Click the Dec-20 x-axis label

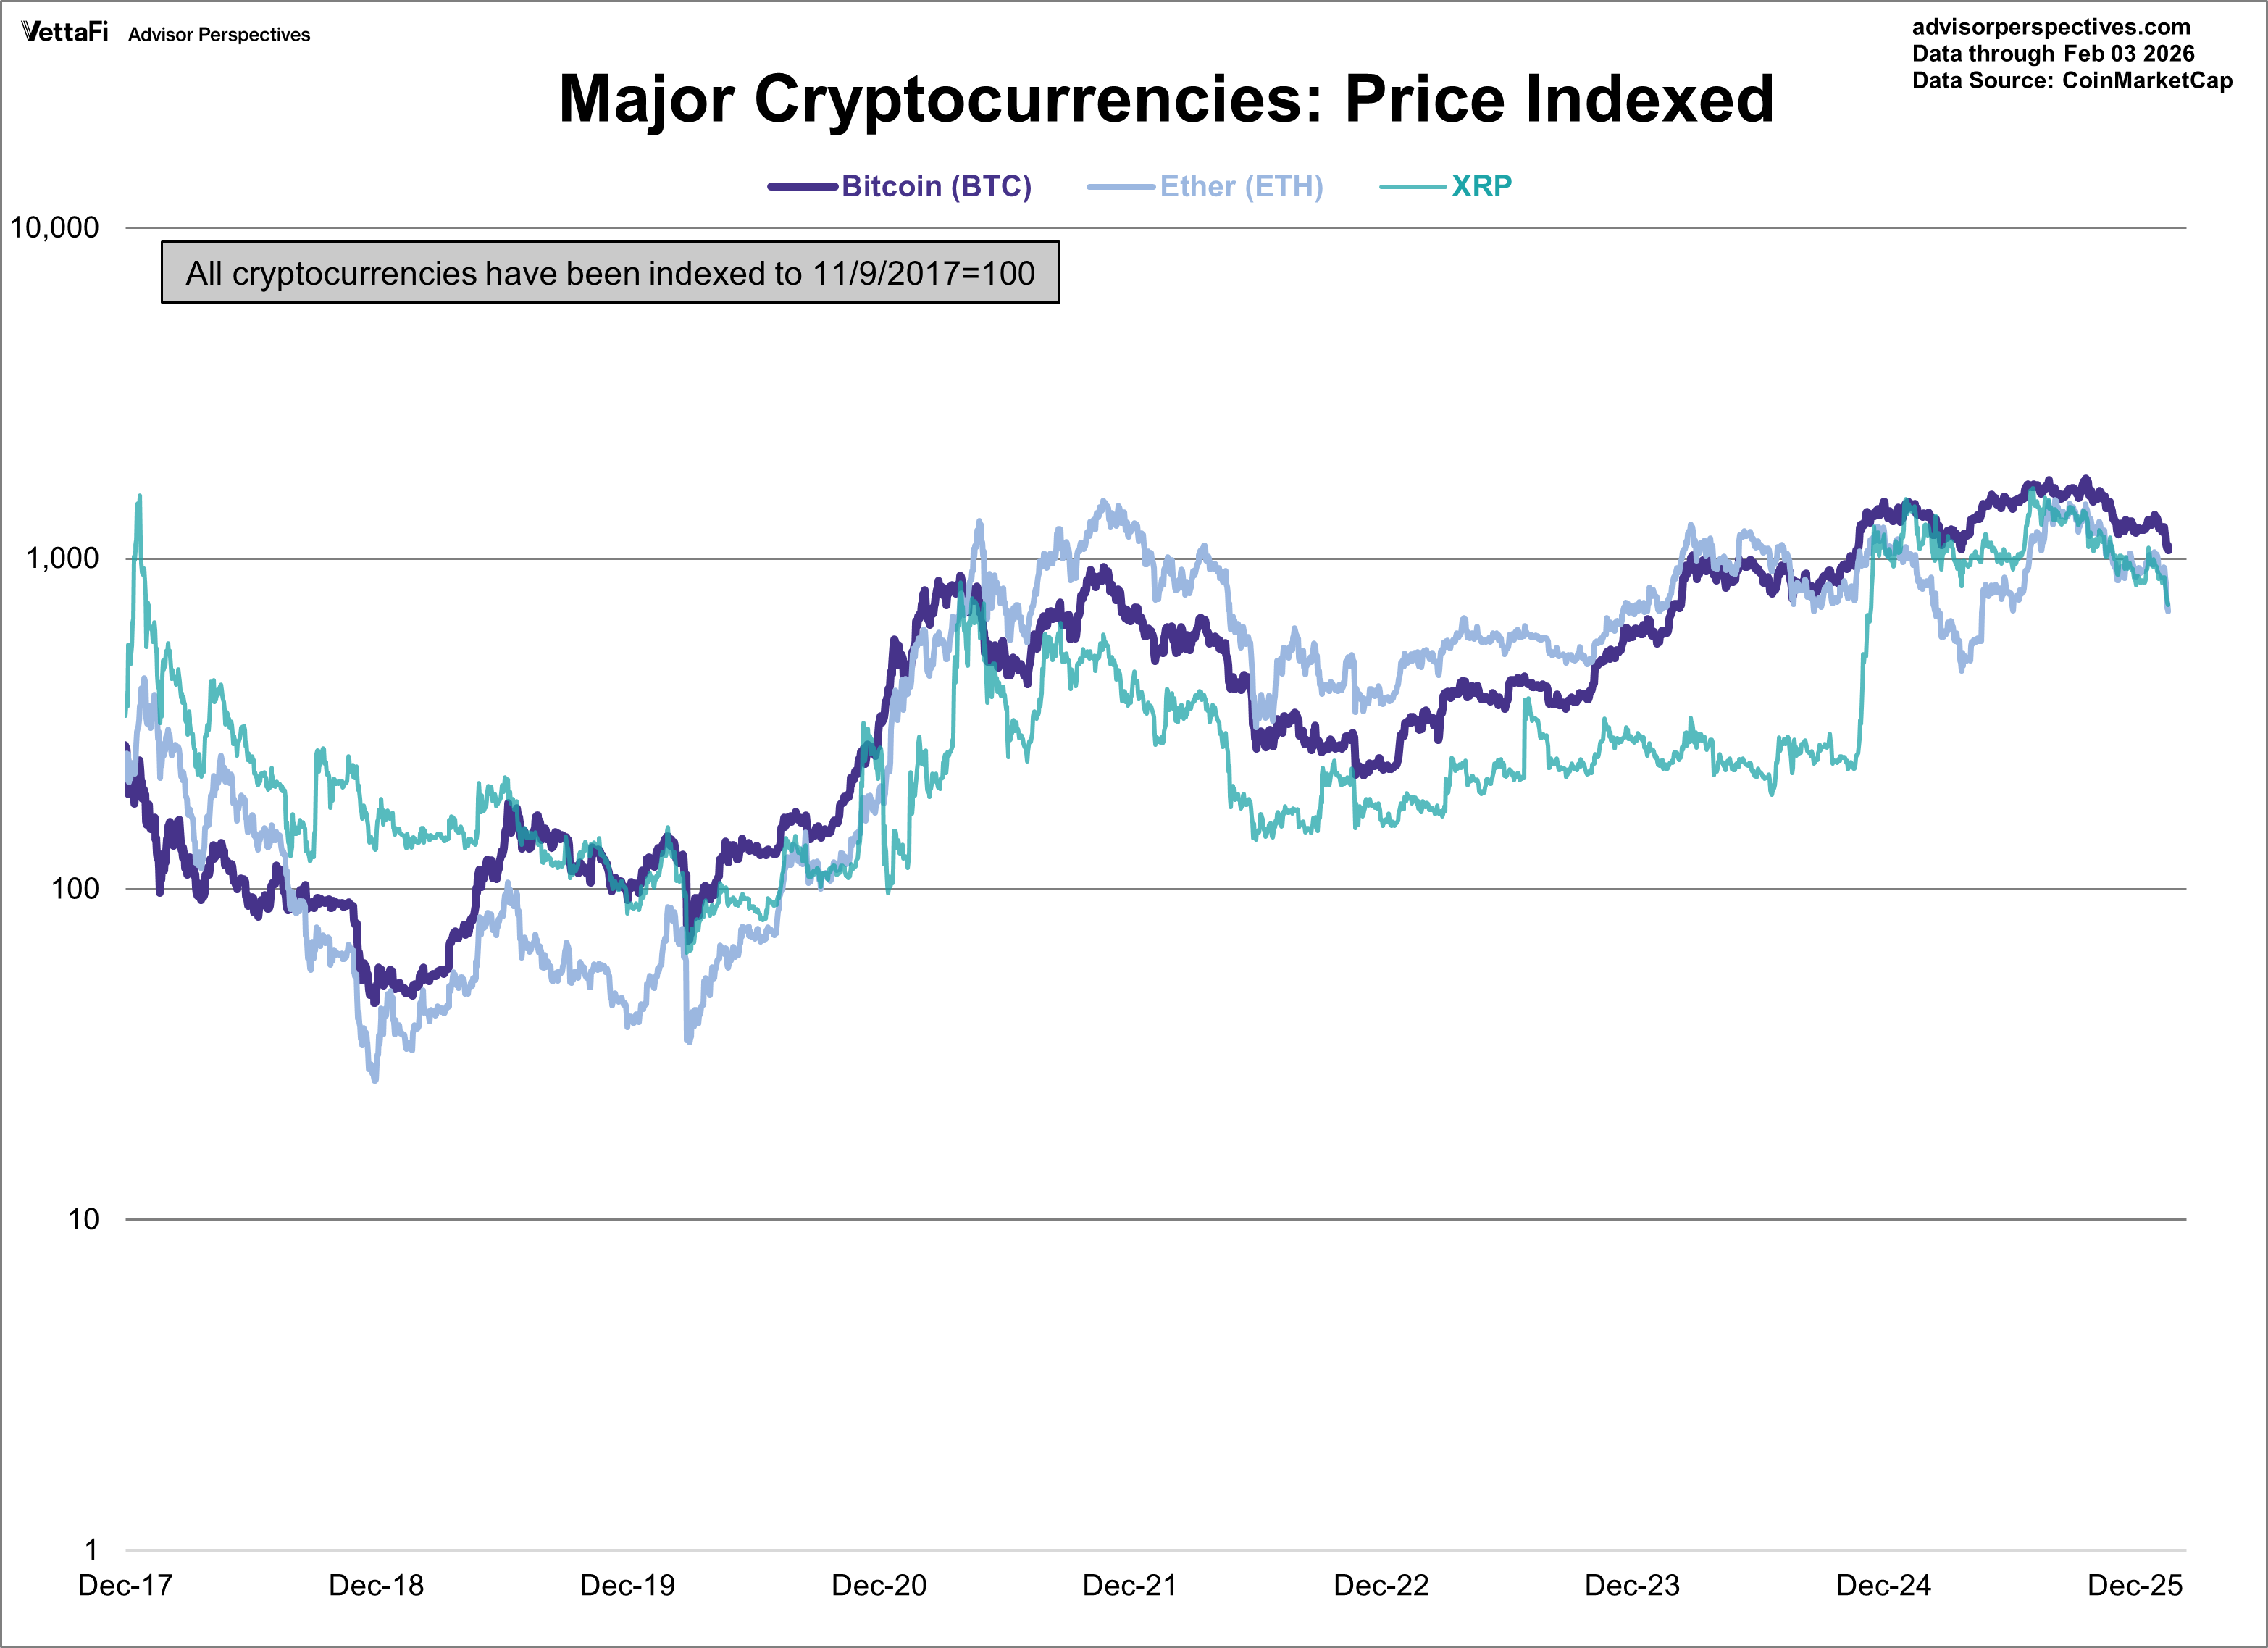[879, 1586]
